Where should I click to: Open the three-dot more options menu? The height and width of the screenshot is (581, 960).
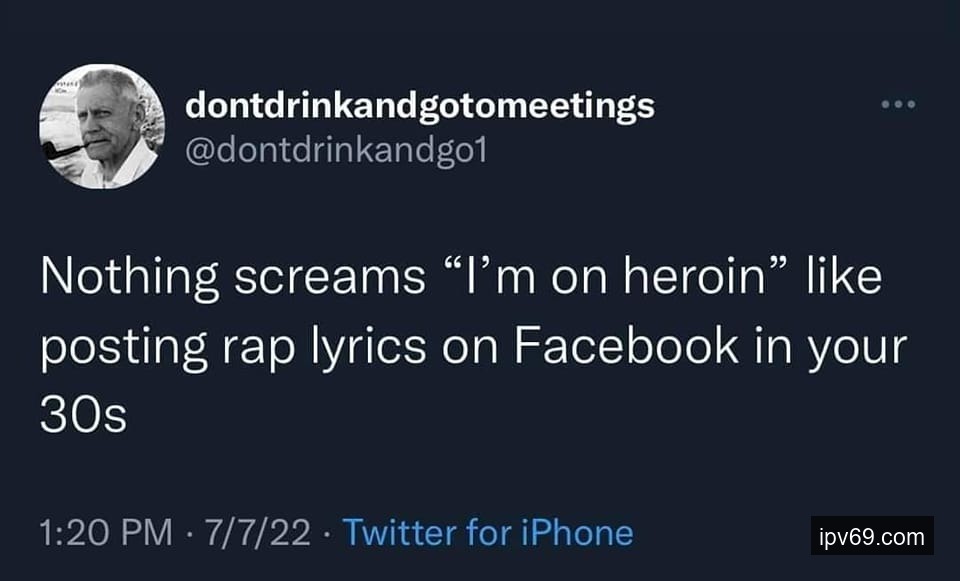click(x=897, y=104)
